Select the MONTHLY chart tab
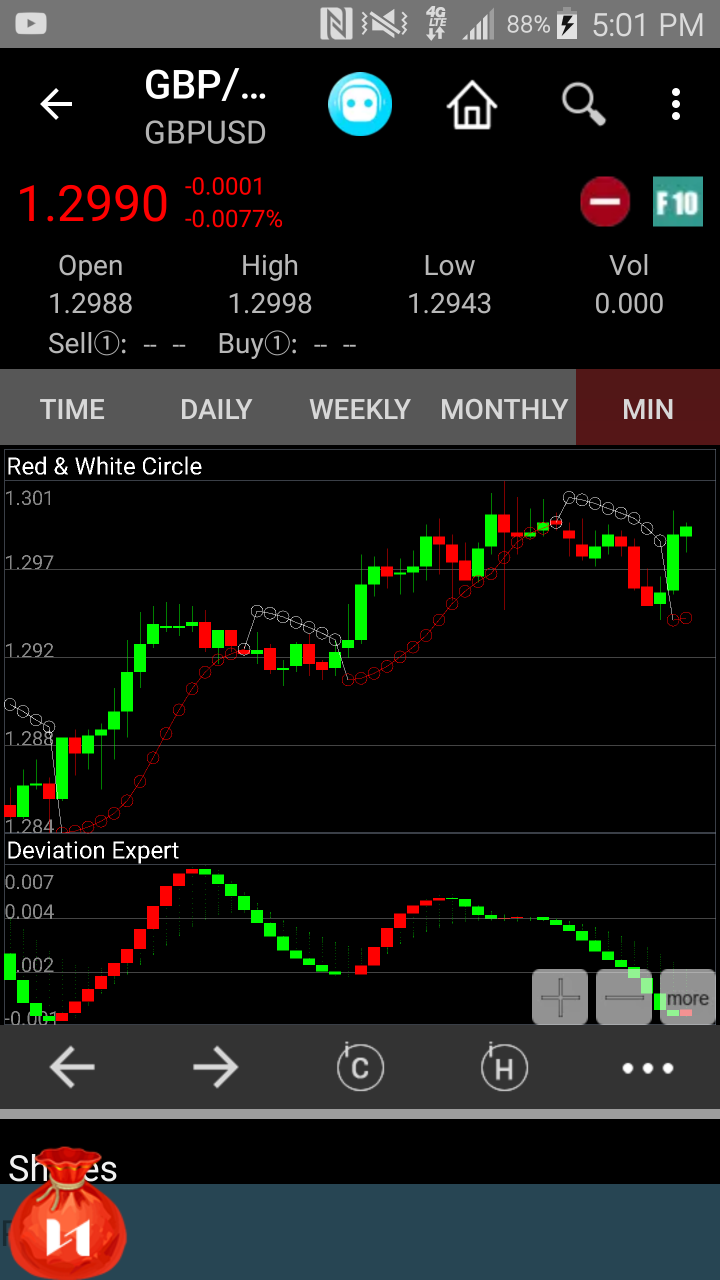Screen dimensions: 720x1280 504,408
